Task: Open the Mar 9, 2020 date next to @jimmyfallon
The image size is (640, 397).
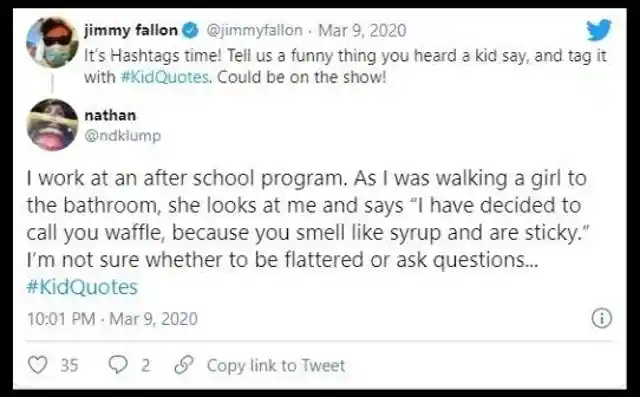Action: pyautogui.click(x=362, y=31)
